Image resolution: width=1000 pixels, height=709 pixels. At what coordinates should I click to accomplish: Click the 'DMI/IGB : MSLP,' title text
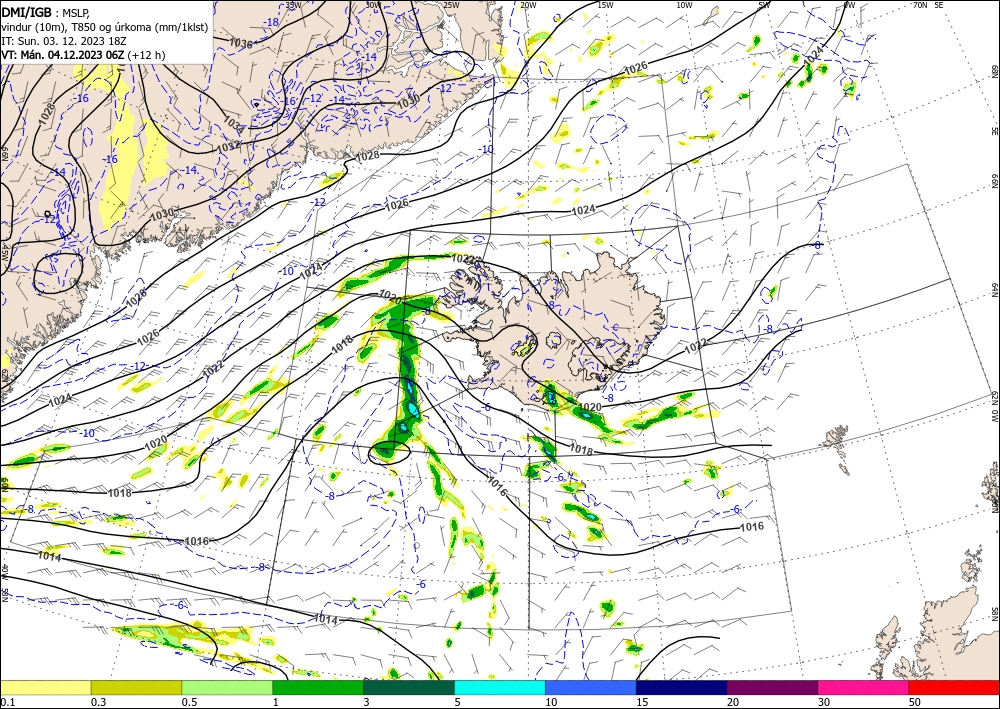(43, 12)
